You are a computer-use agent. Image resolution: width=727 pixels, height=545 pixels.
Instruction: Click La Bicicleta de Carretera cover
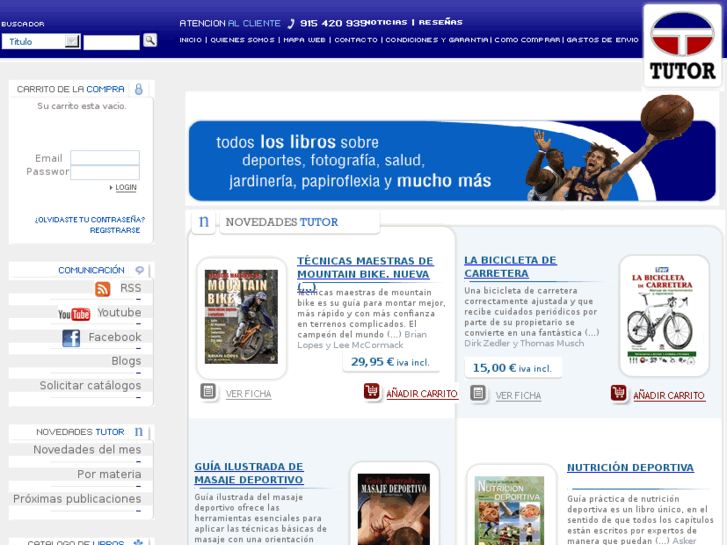[663, 315]
